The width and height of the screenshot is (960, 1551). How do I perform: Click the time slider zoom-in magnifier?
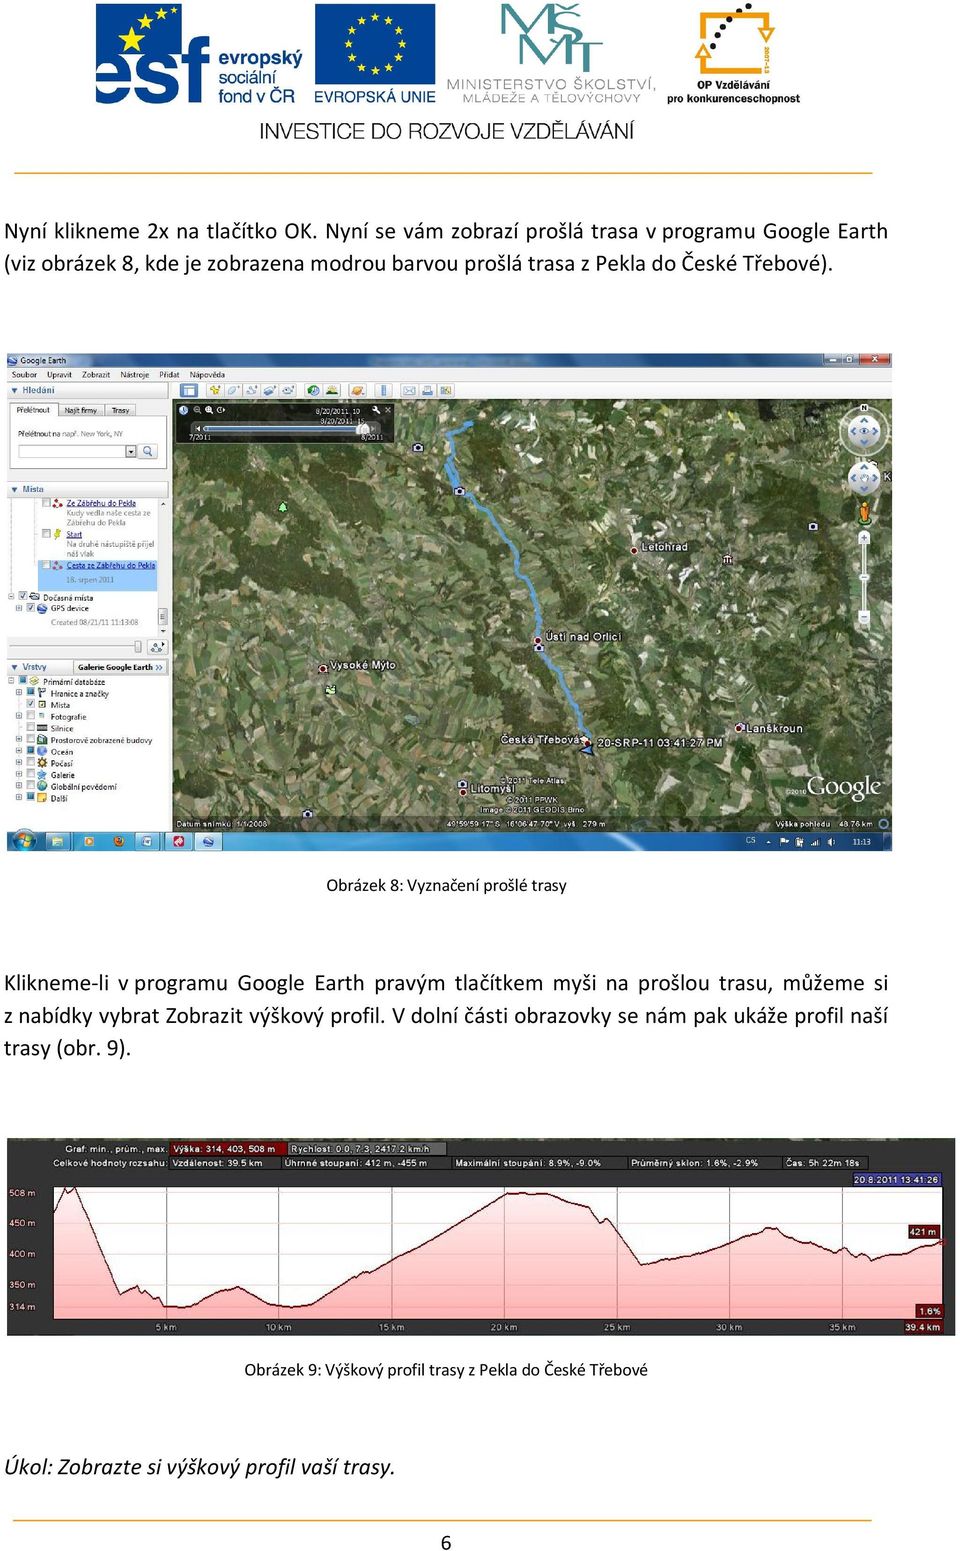coord(209,410)
